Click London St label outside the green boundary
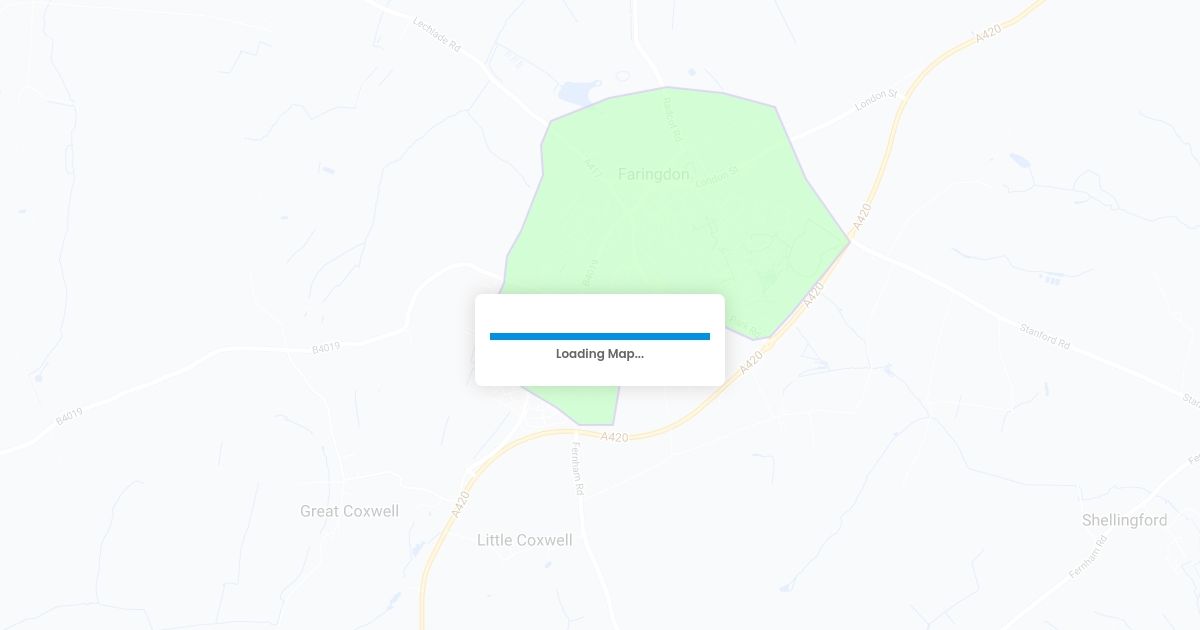 click(x=878, y=101)
